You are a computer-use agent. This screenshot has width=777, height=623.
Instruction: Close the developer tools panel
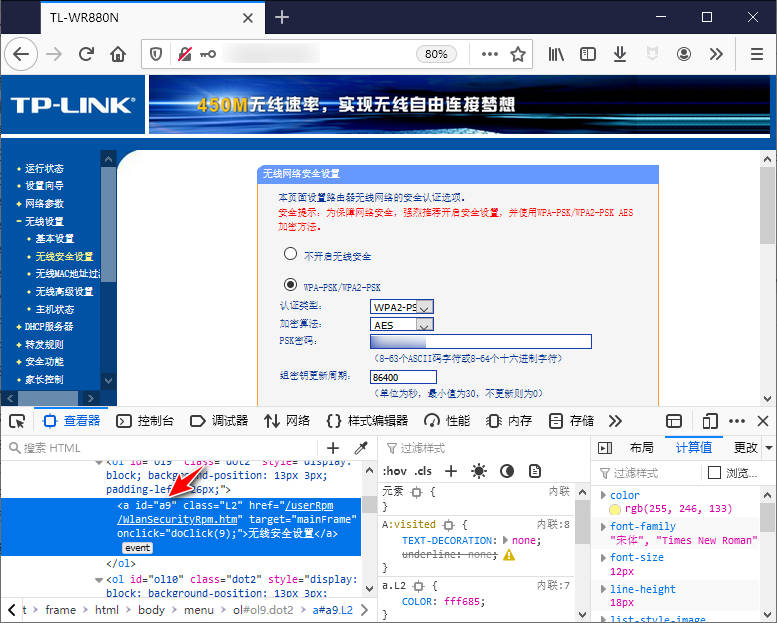click(x=763, y=421)
